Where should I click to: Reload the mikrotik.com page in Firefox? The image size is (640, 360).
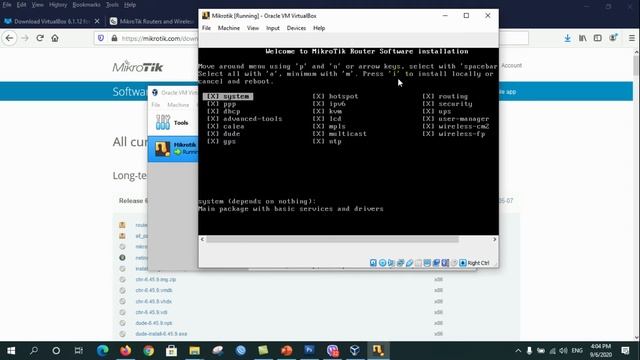click(40, 38)
